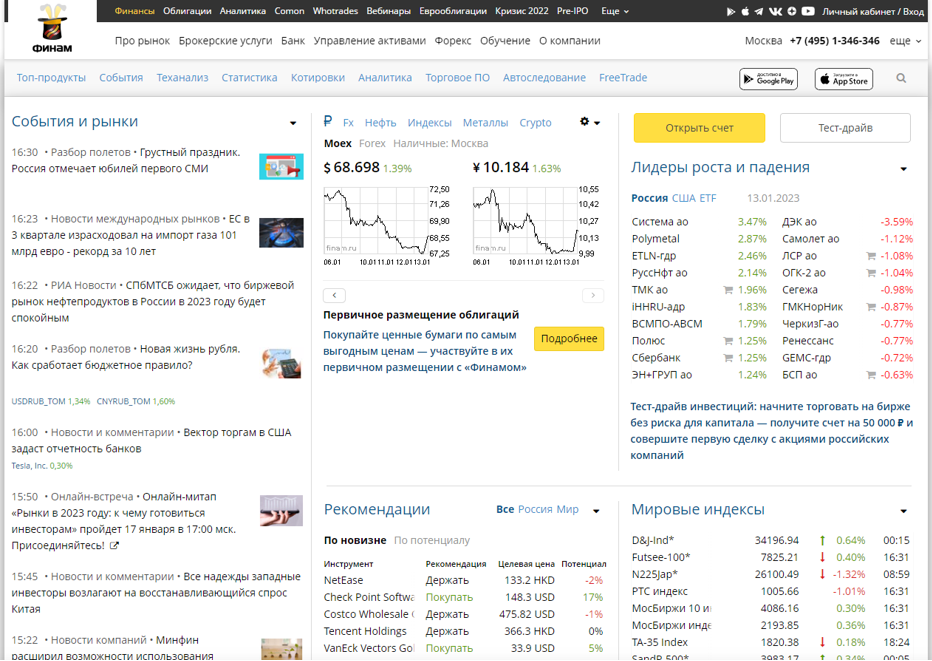Switch to the Fx quotes tab
932x661 pixels.
[x=348, y=123]
